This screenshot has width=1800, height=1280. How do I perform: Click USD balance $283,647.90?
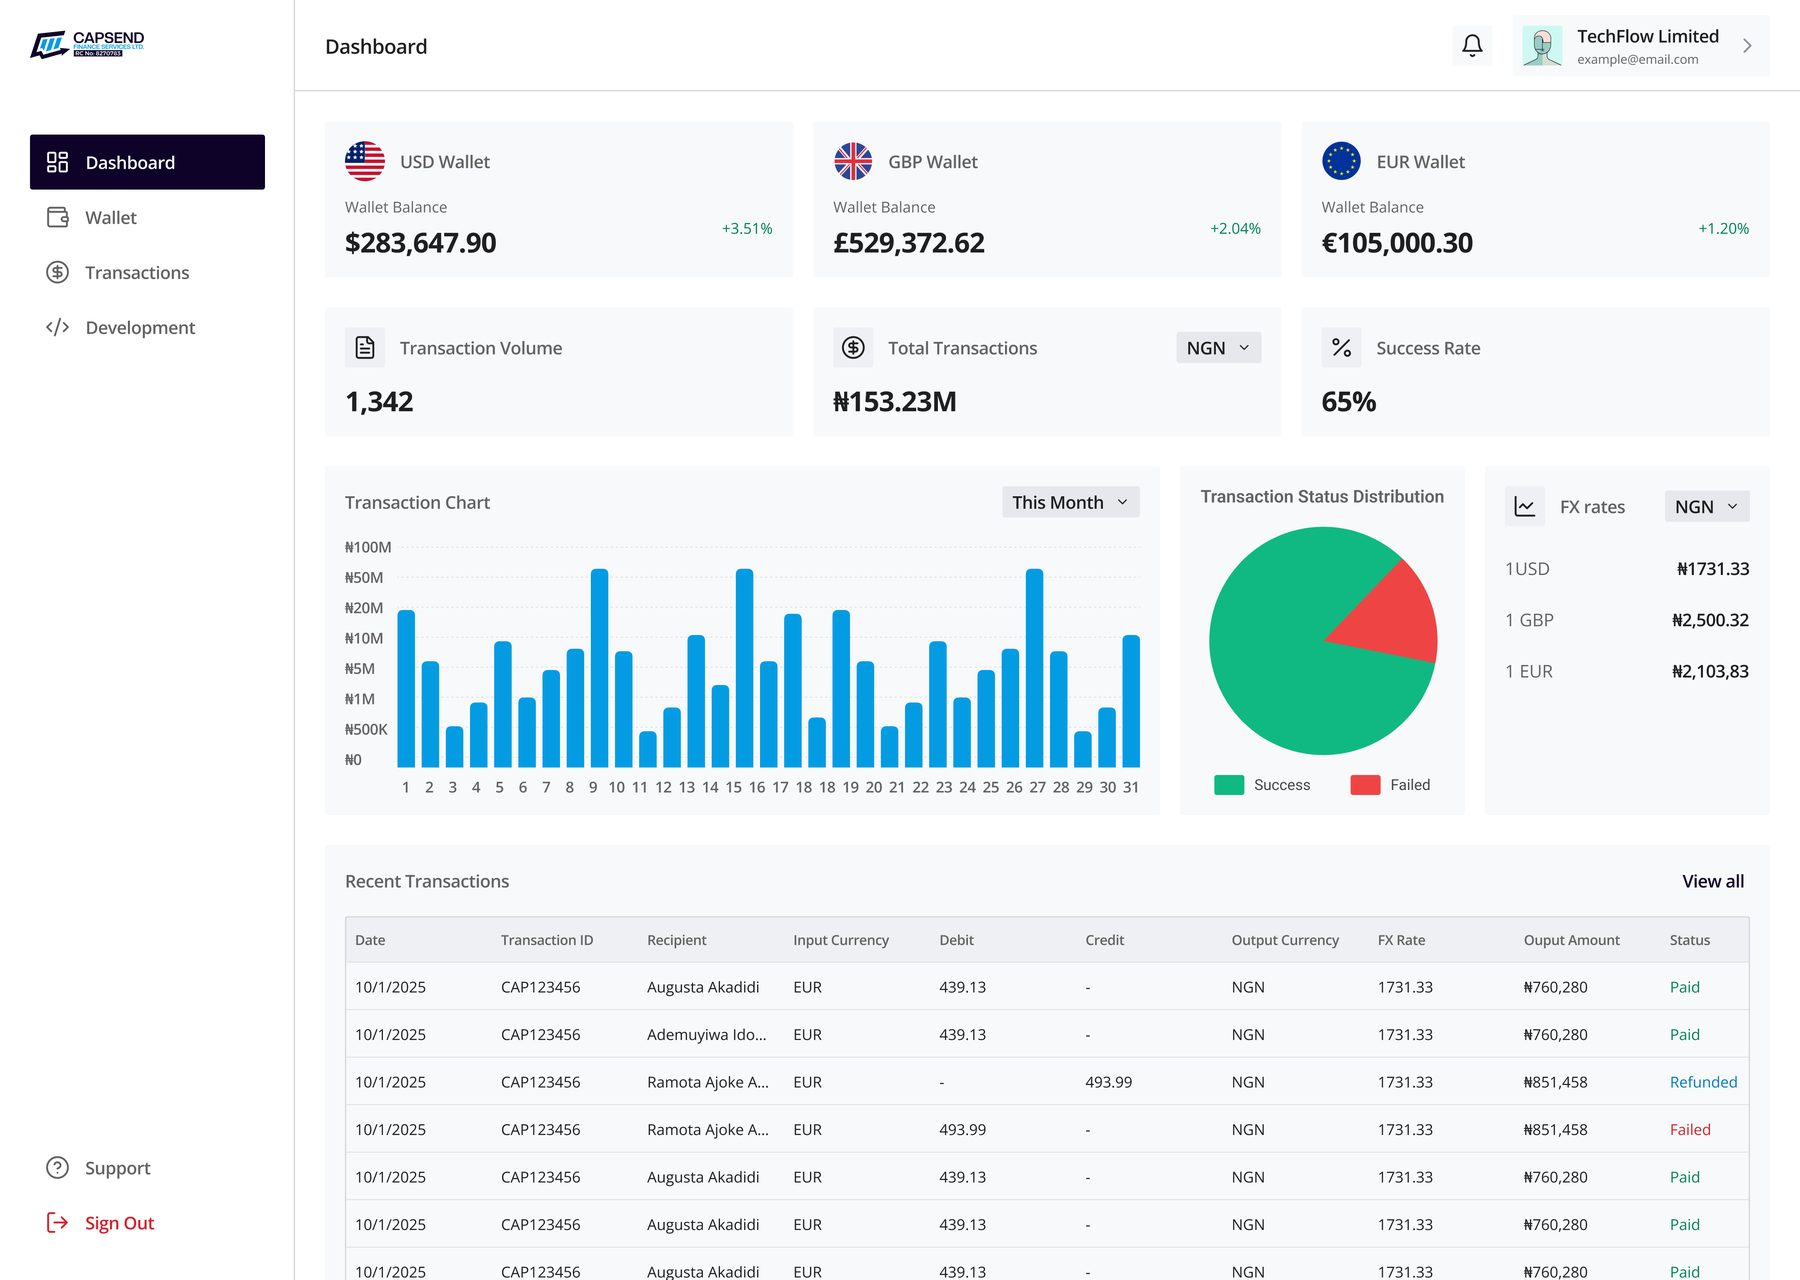(420, 243)
